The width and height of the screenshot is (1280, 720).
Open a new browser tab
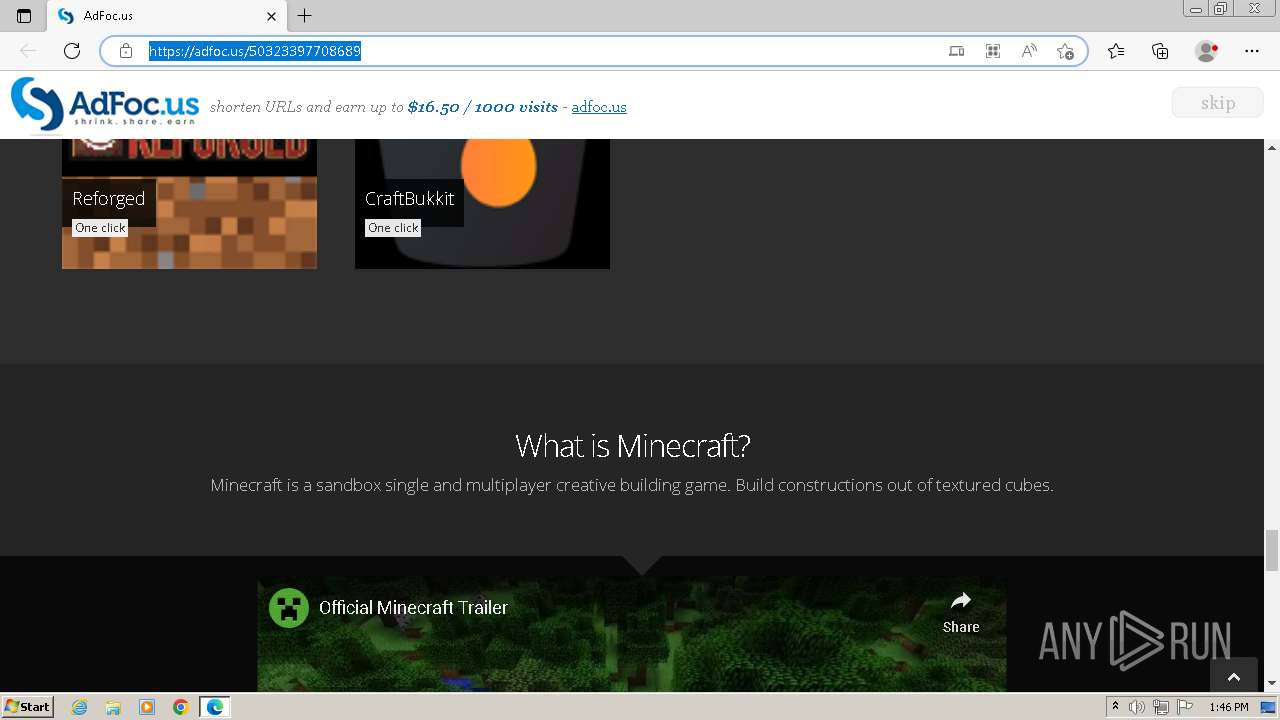[x=305, y=16]
